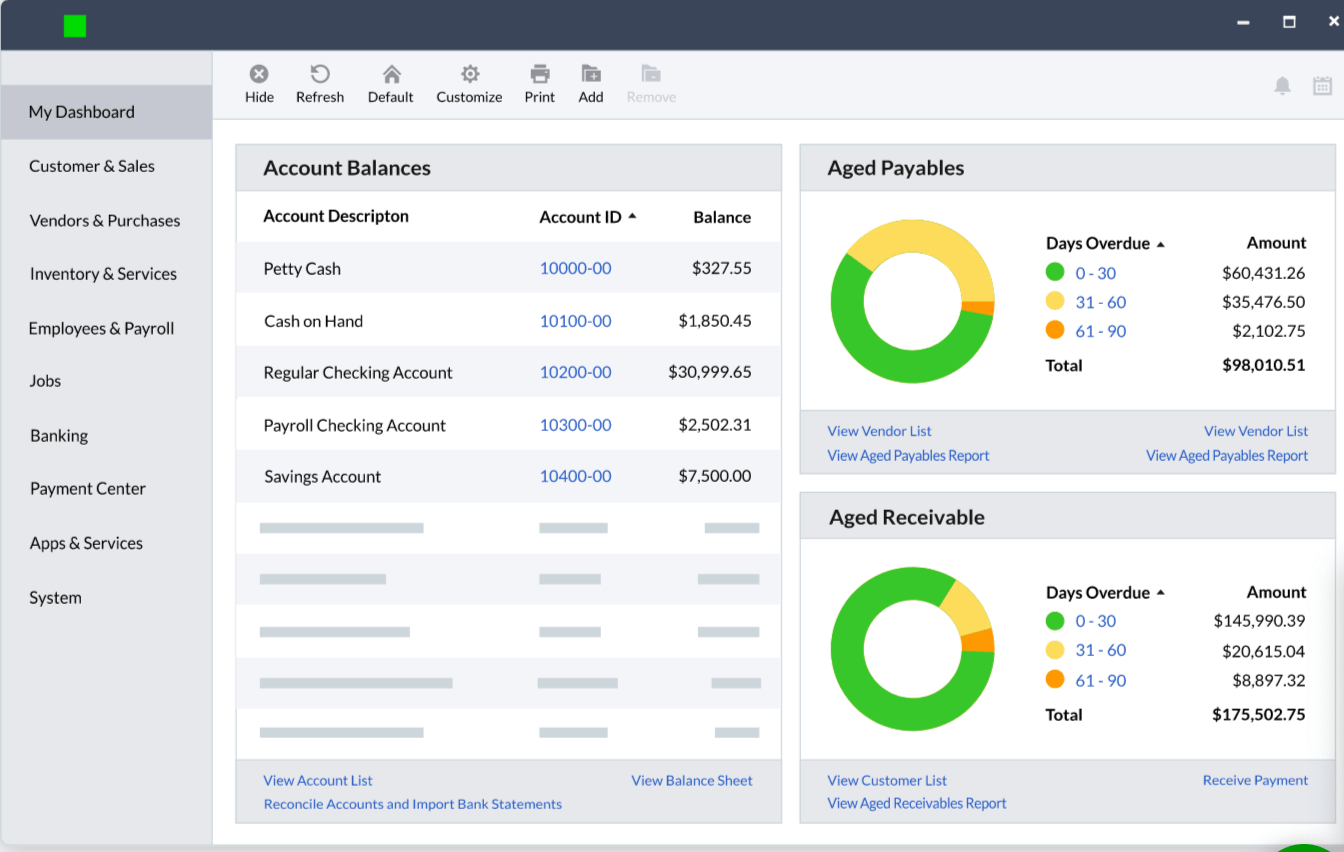The height and width of the screenshot is (852, 1344).
Task: Click the Hide toolbar icon
Action: pos(259,75)
